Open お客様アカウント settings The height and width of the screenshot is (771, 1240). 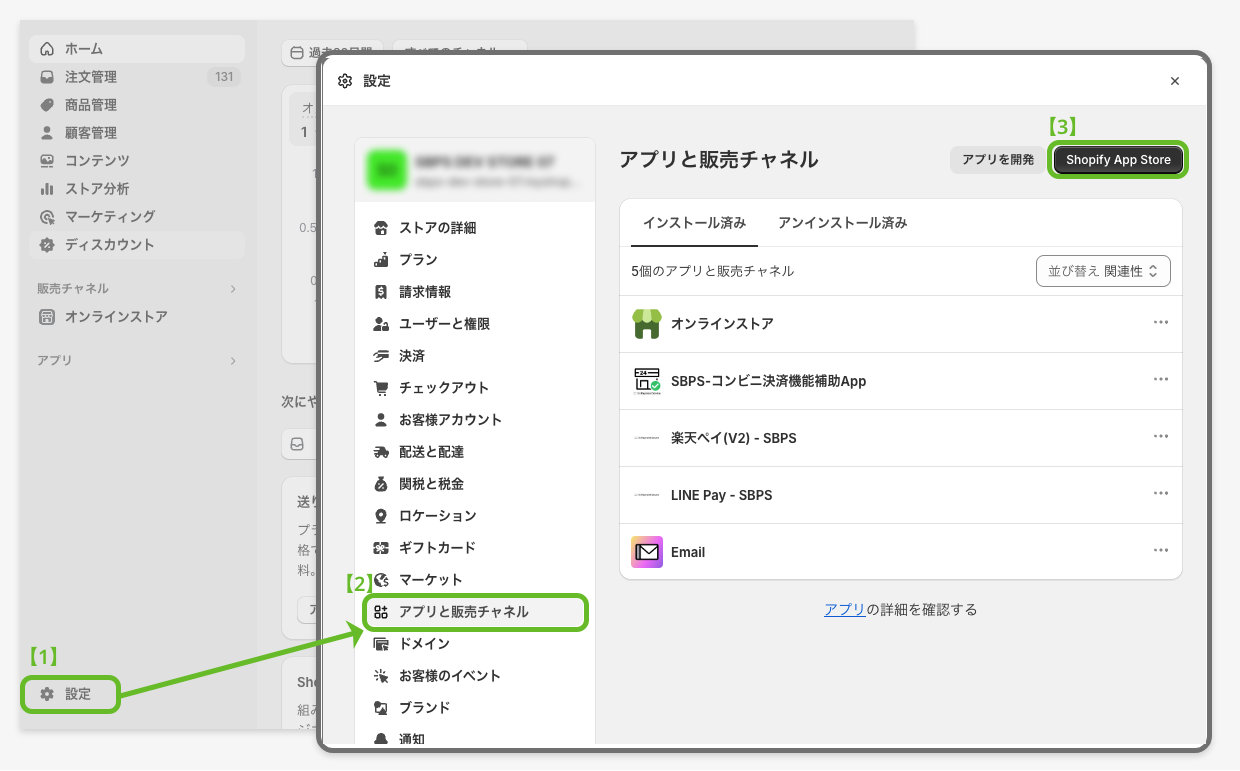(x=475, y=420)
